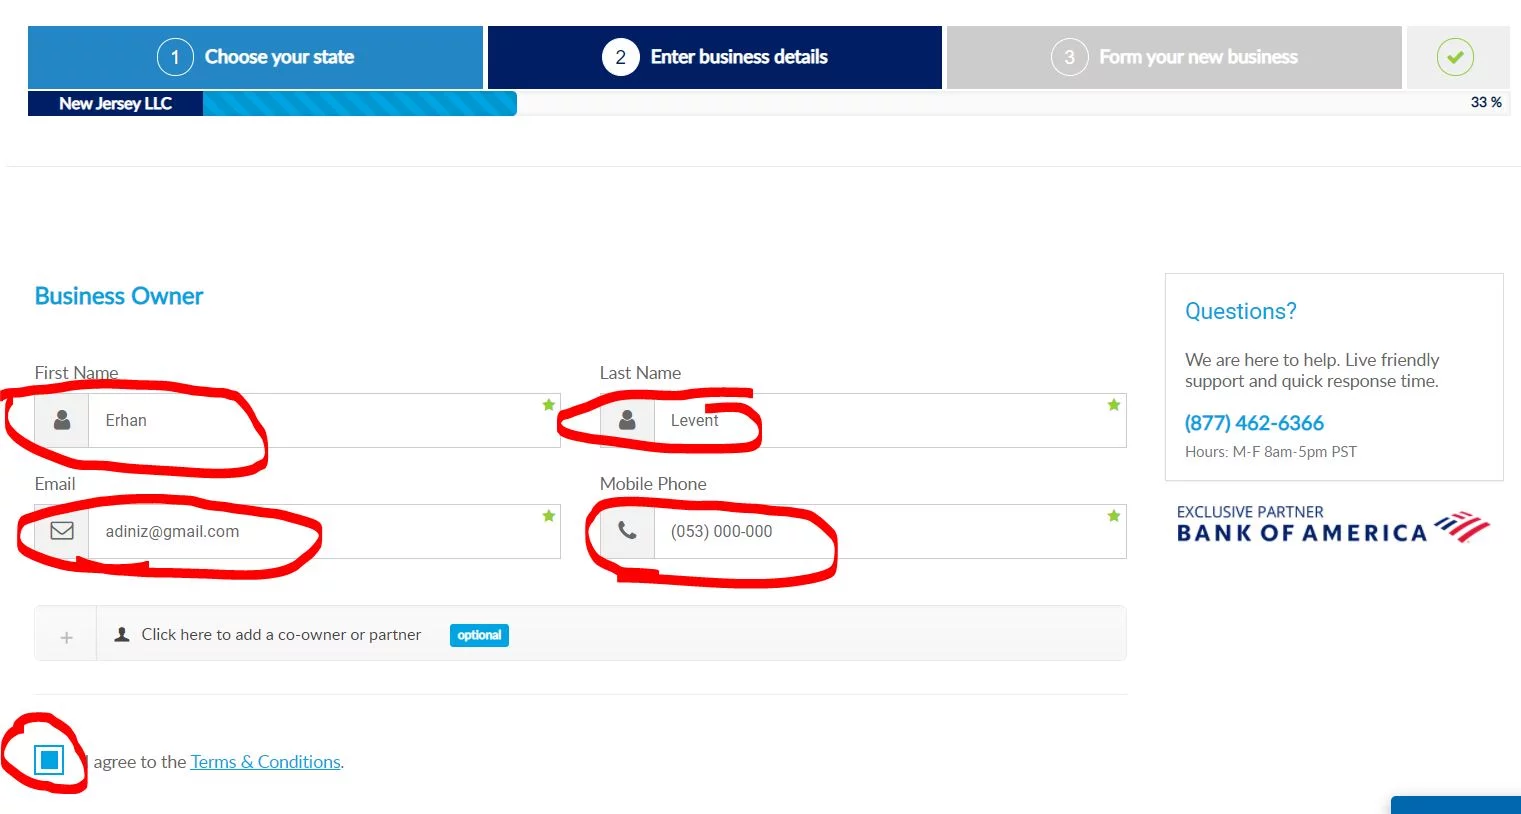This screenshot has width=1521, height=814.
Task: Click the person icon beside Last Name
Action: [x=627, y=420]
